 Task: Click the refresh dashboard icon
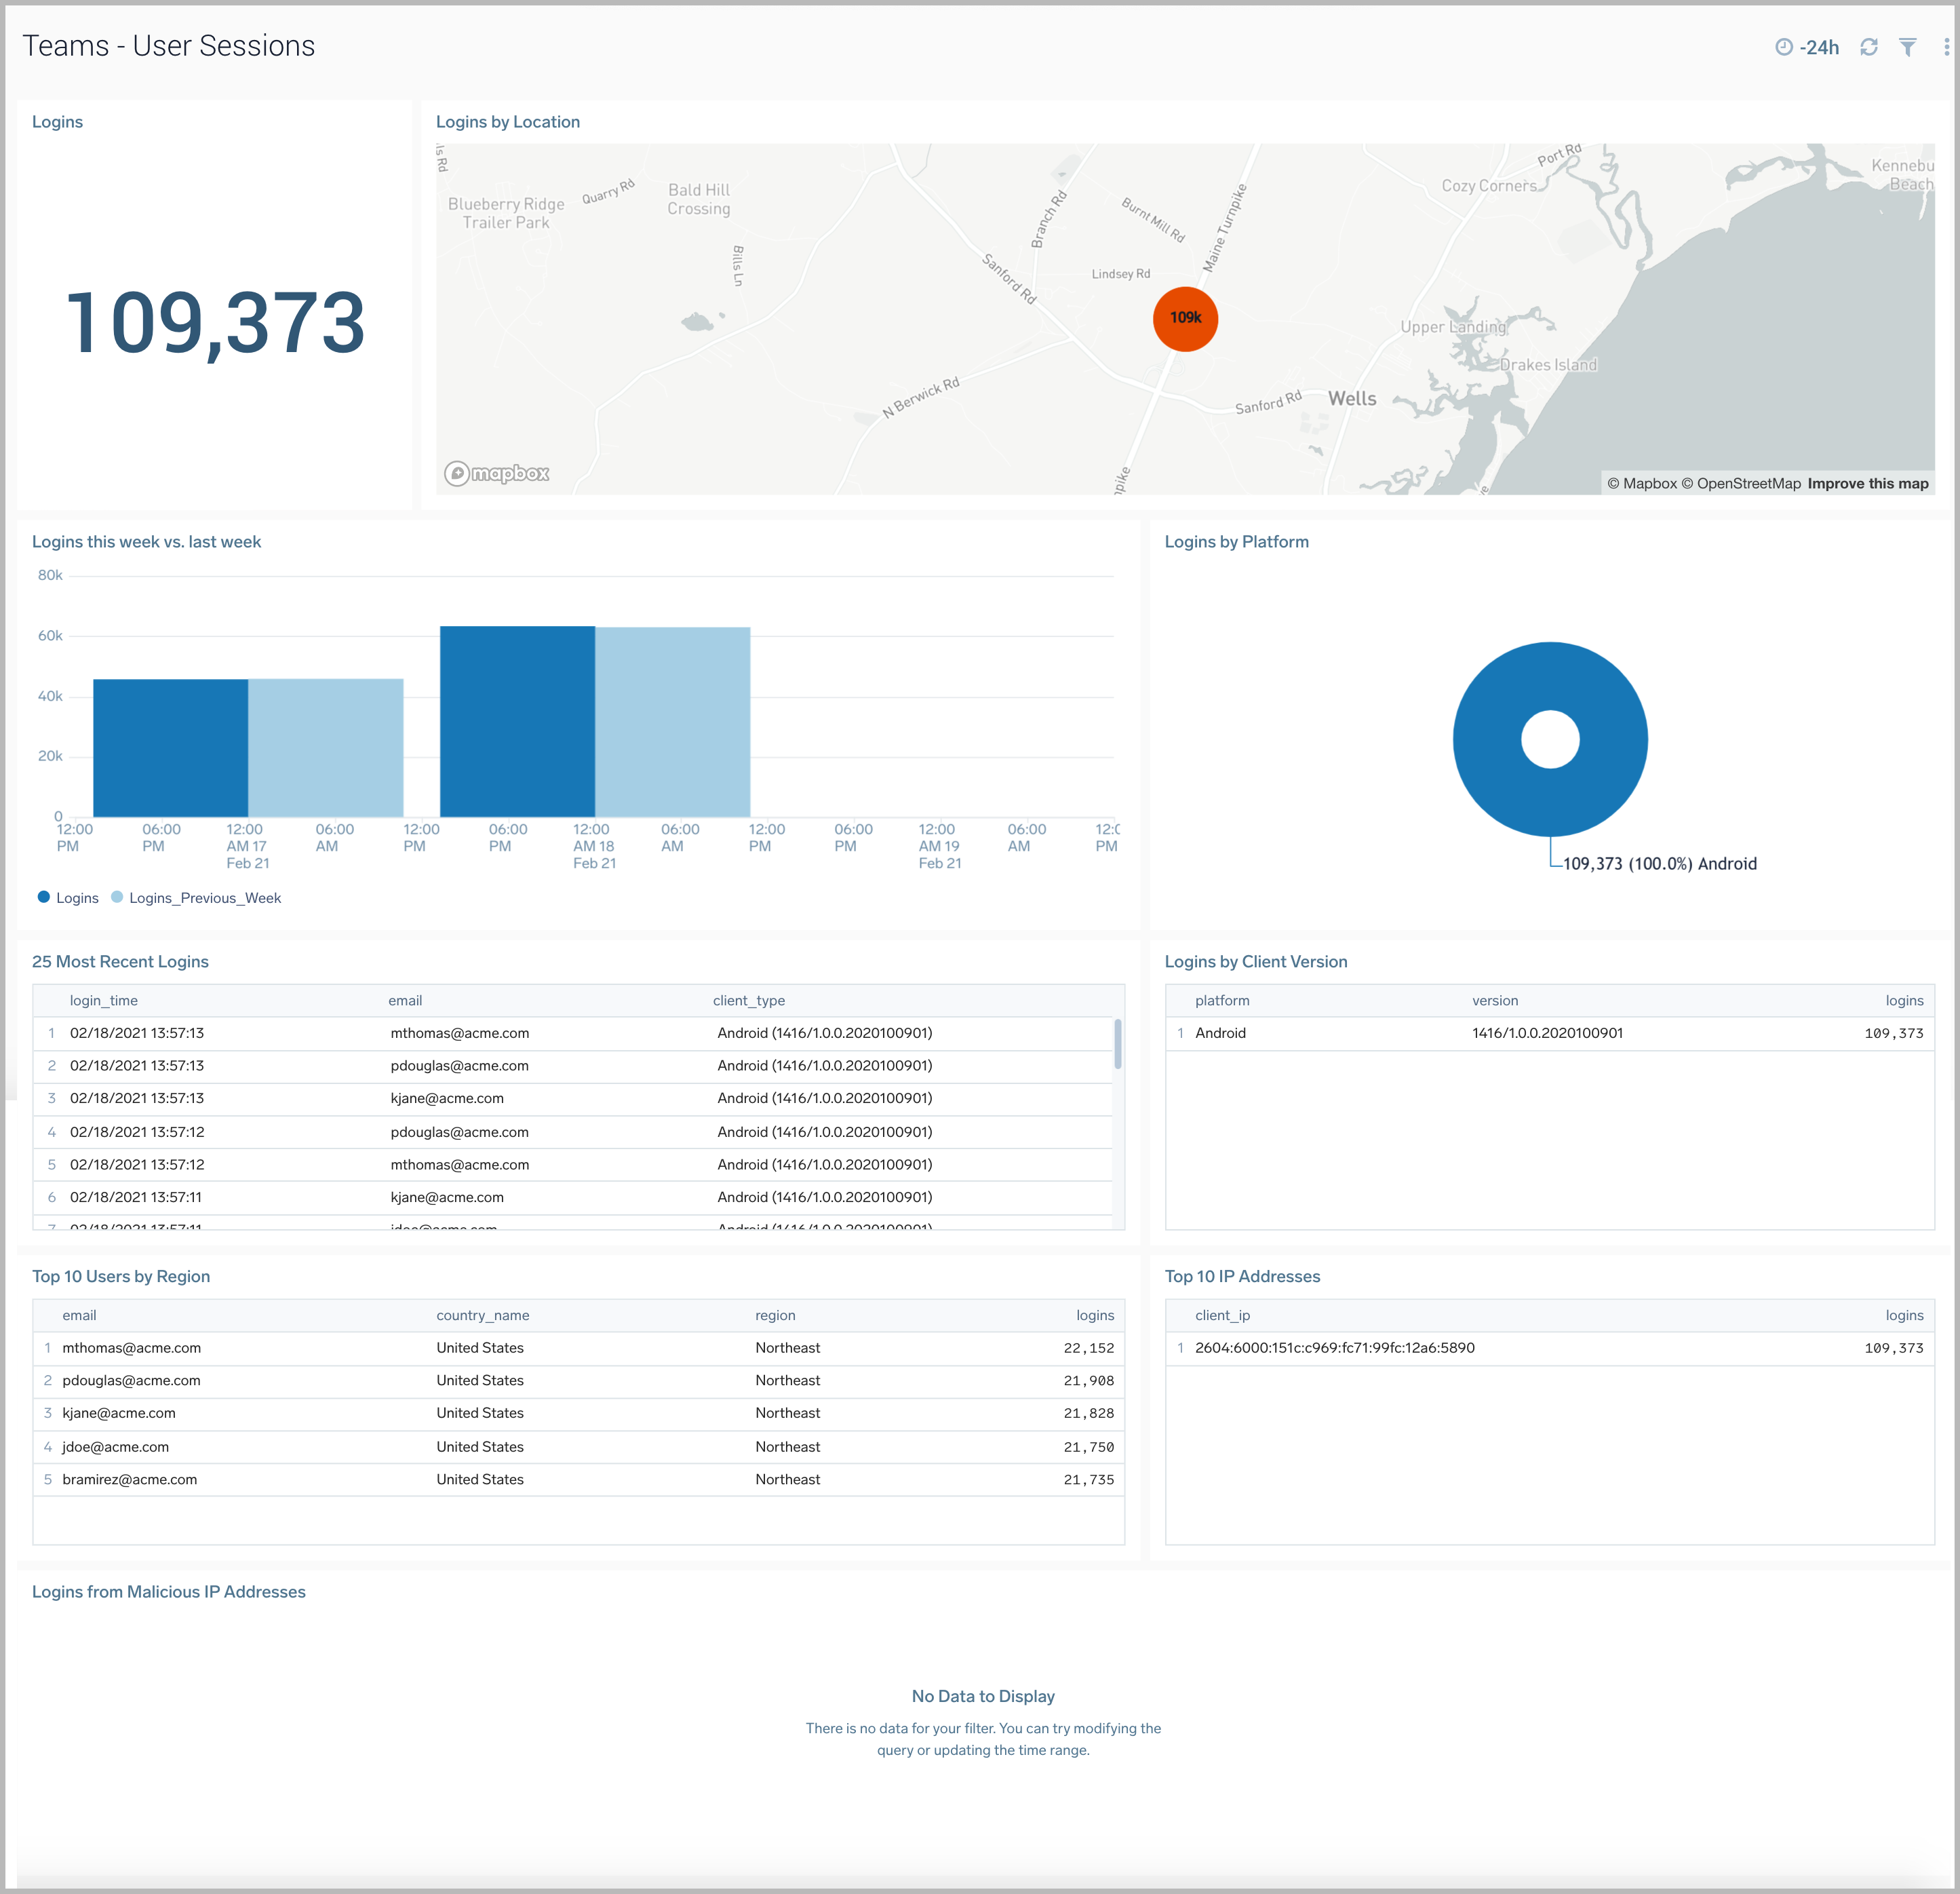coord(1868,47)
